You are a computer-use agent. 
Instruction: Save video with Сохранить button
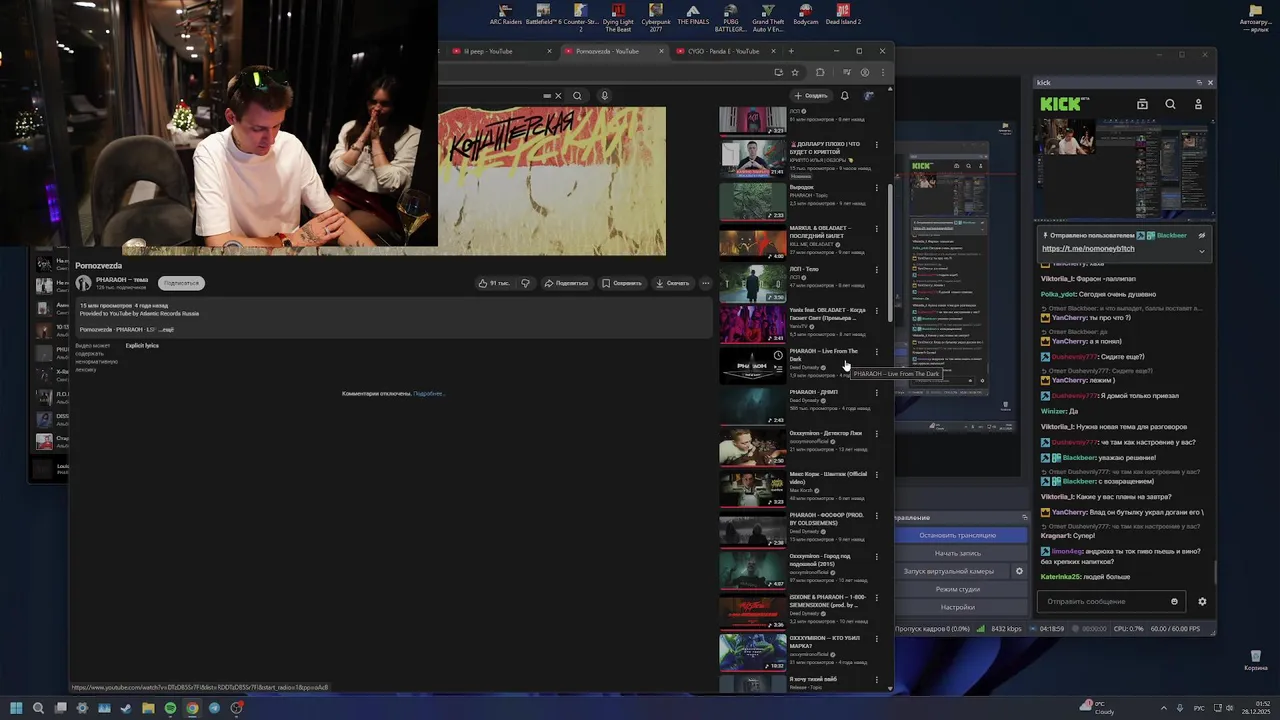pyautogui.click(x=622, y=283)
